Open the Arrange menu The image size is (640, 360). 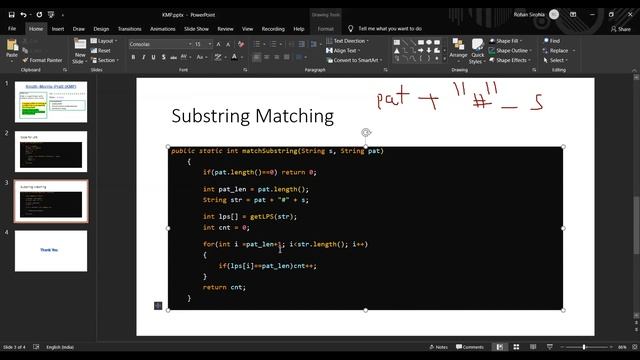point(458,51)
